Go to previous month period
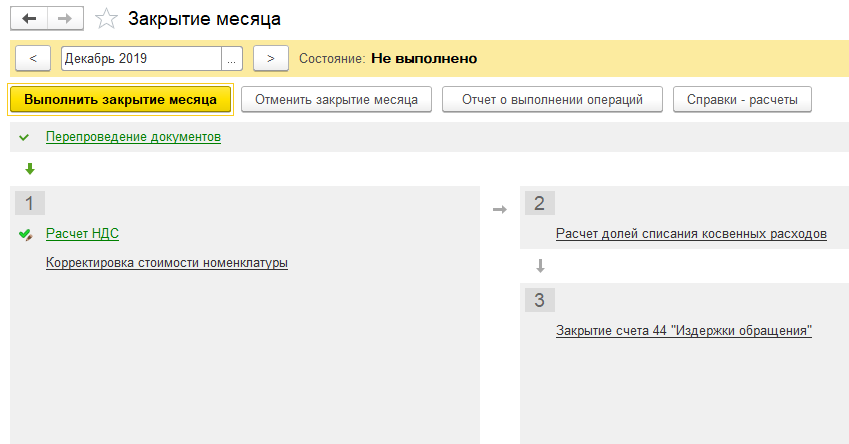This screenshot has width=849, height=444. (x=33, y=59)
